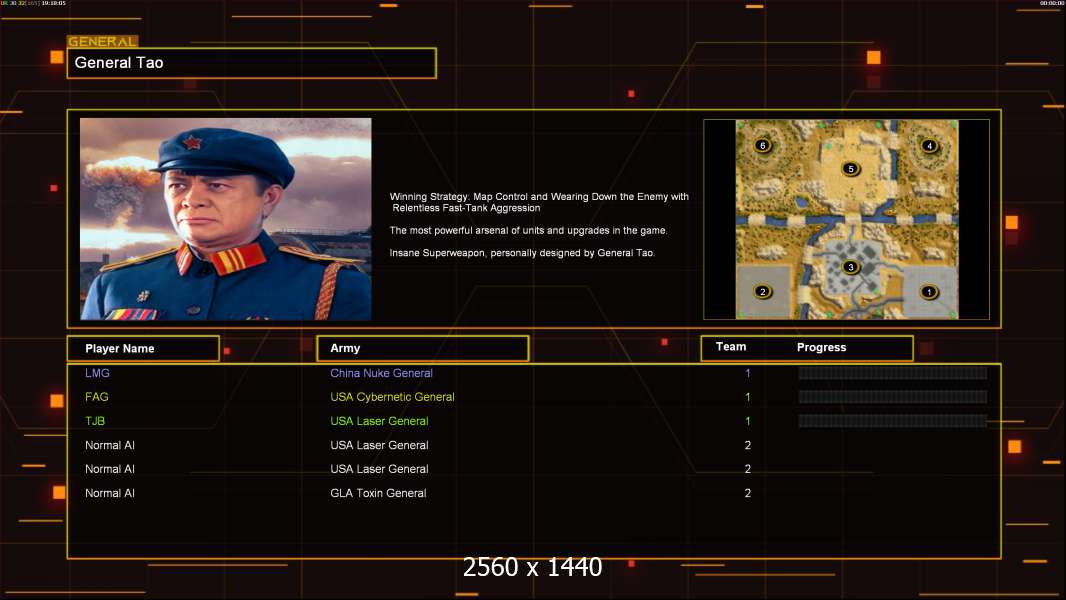Screen dimensions: 1066x600
Task: Click start position marker 3 on minimap
Action: 850,267
